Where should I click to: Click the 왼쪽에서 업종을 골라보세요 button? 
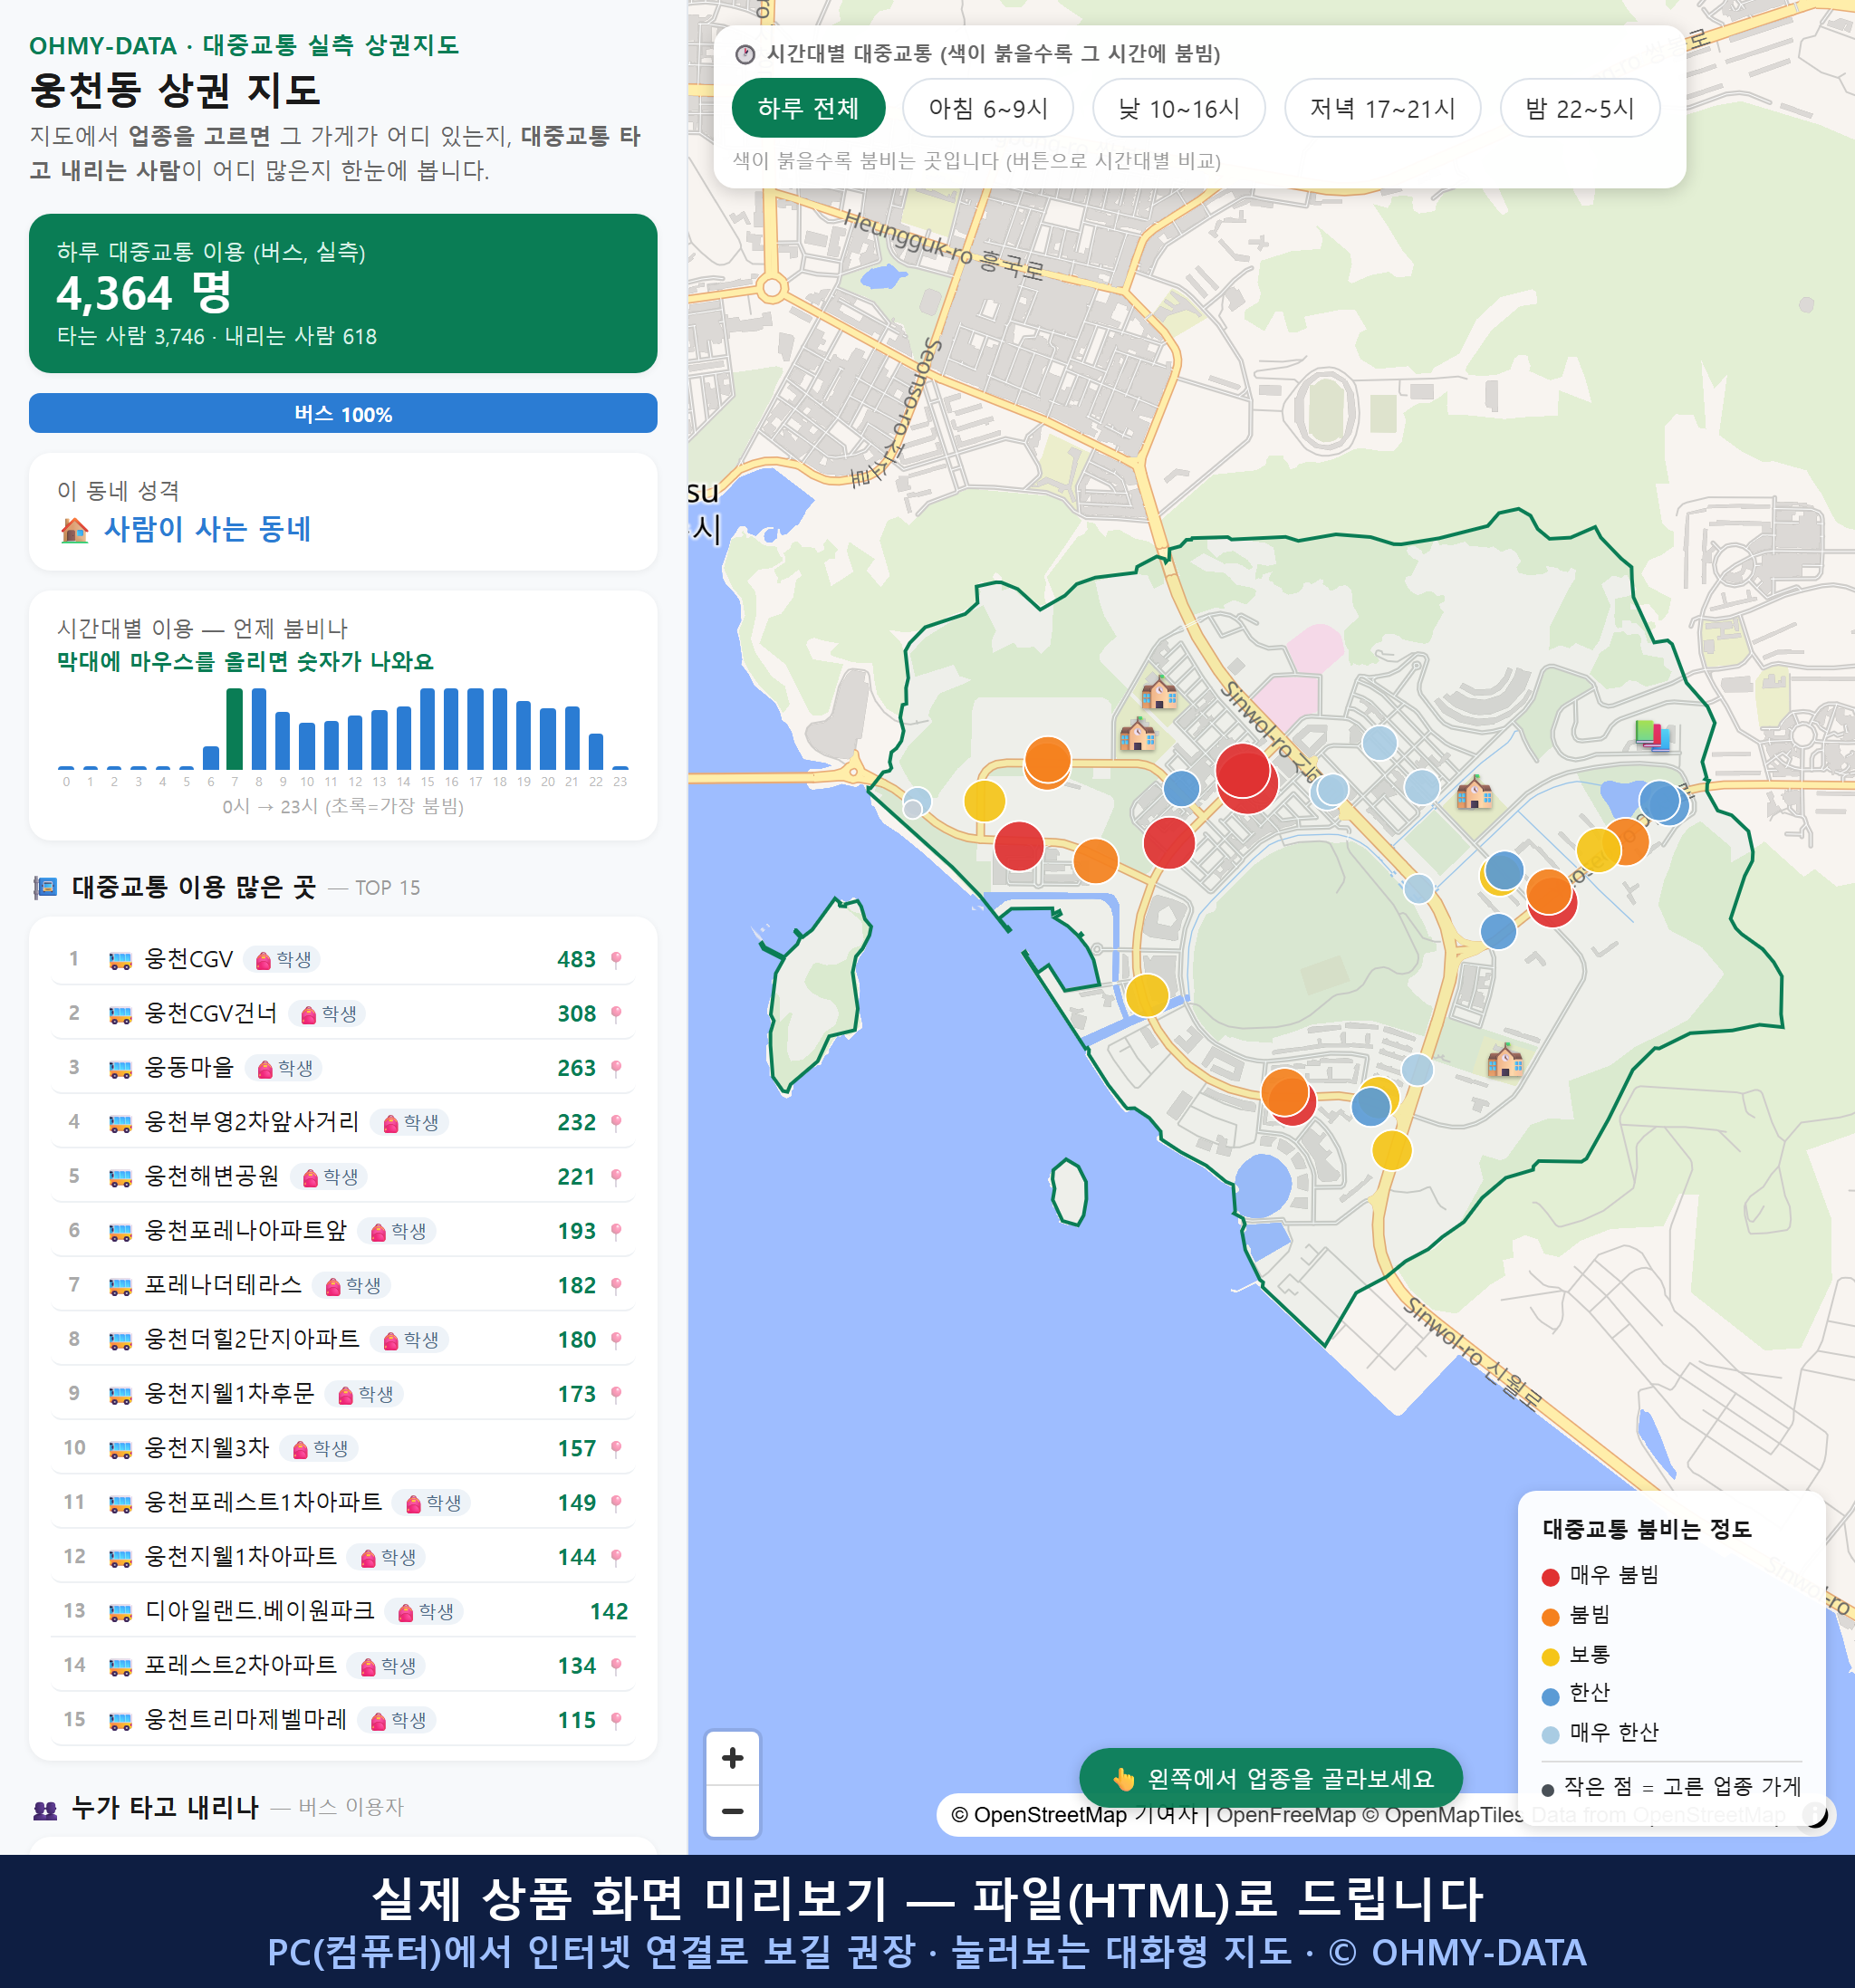1271,1779
